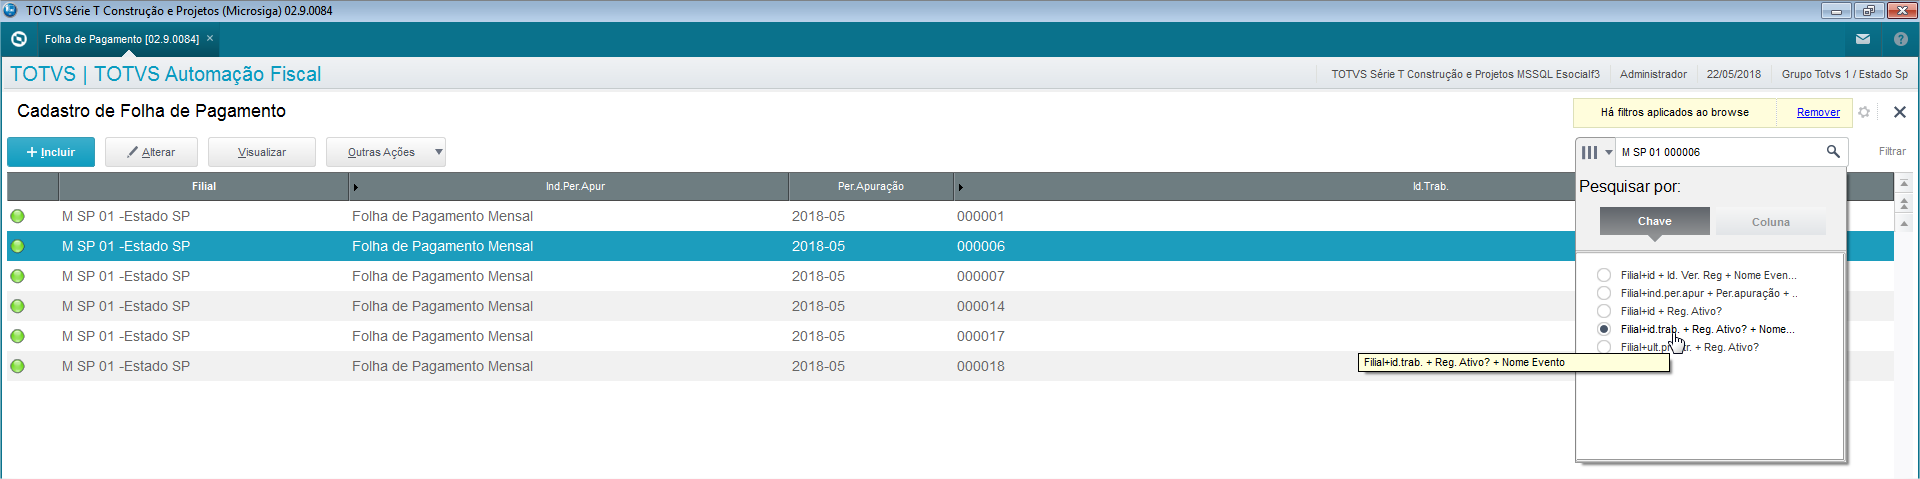Sort by the Id.Trab. column header
The height and width of the screenshot is (479, 1920).
pos(1430,186)
